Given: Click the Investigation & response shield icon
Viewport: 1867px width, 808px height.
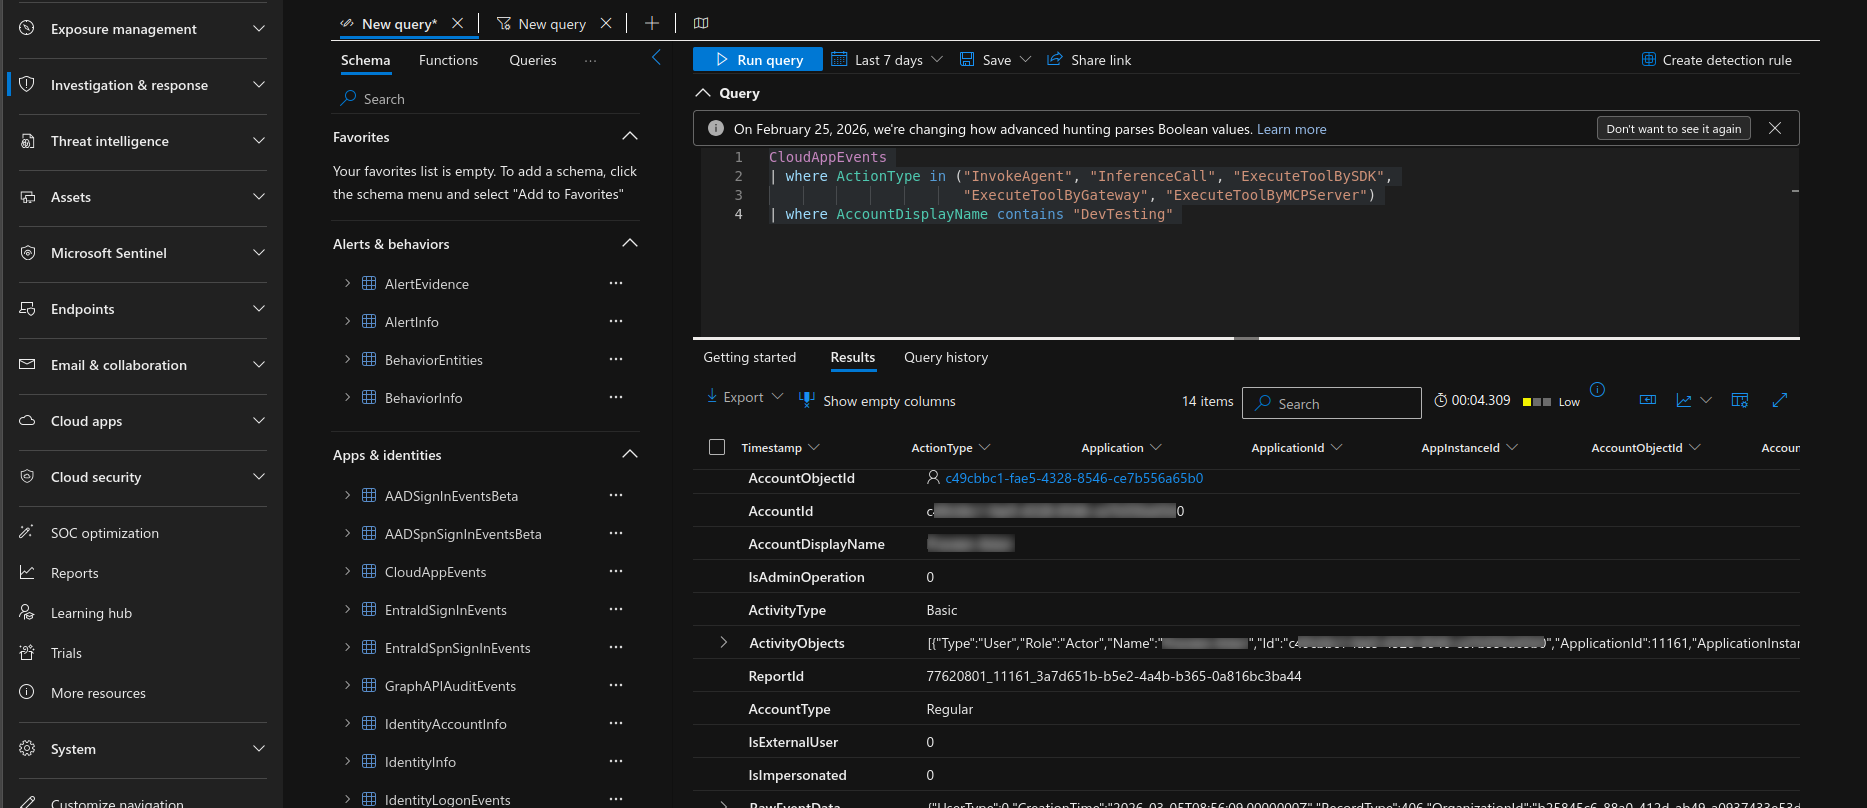Looking at the screenshot, I should tap(27, 85).
